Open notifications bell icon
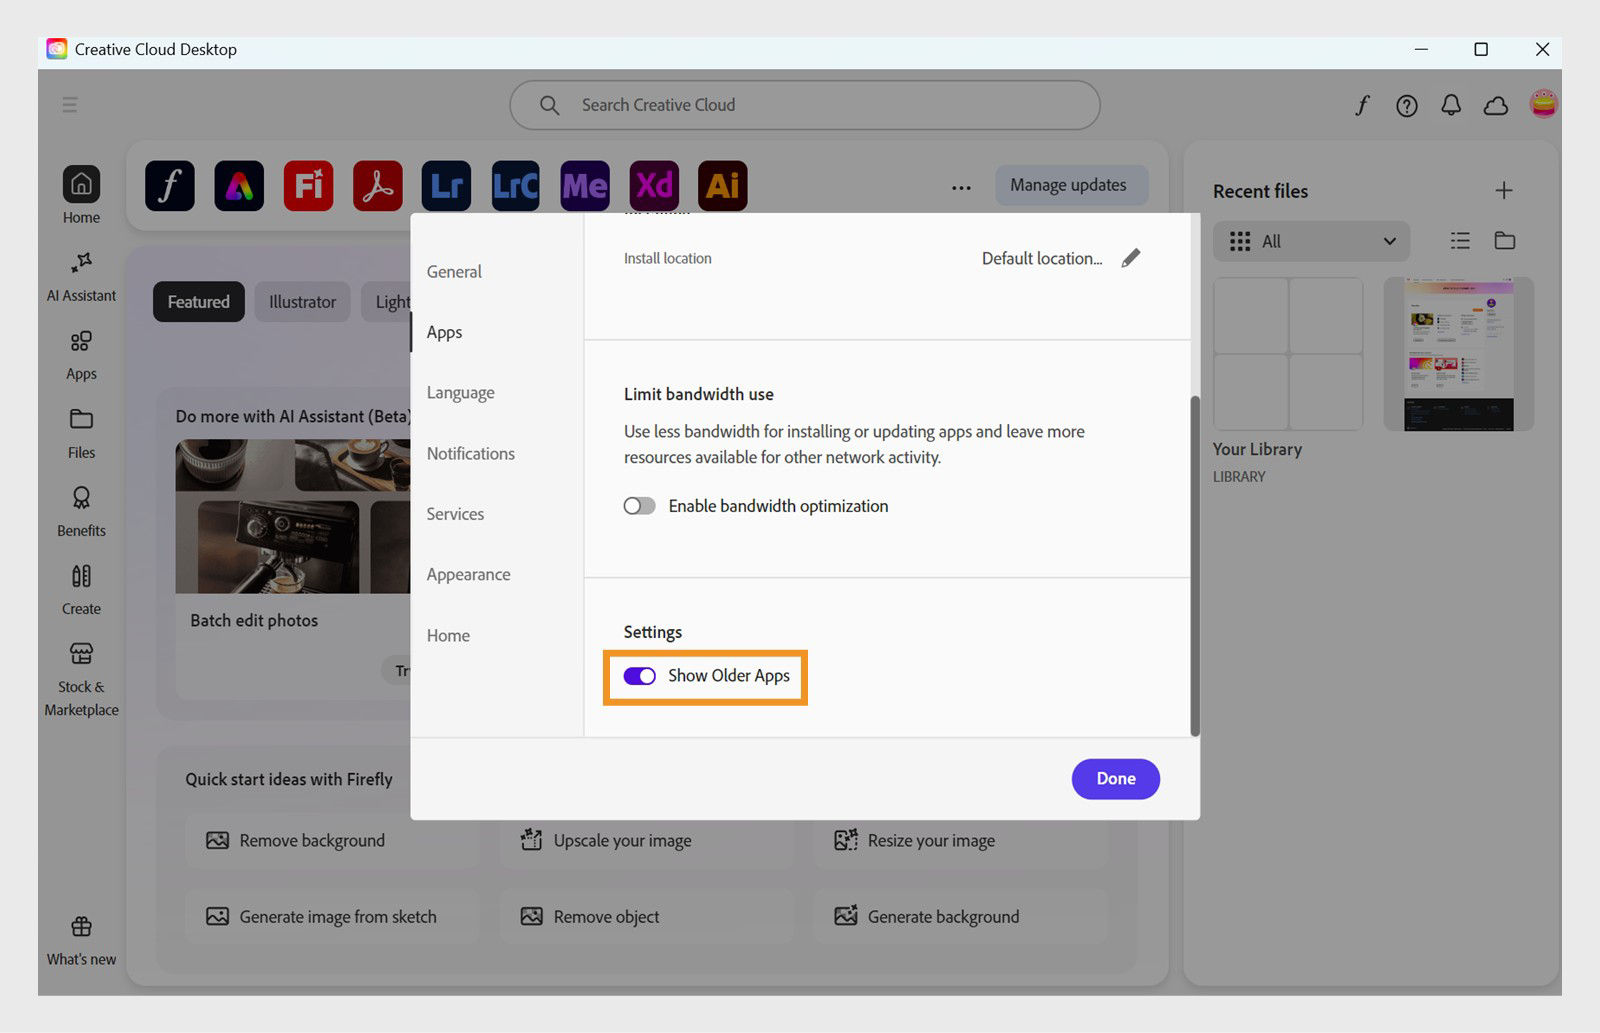1600x1033 pixels. click(x=1451, y=105)
